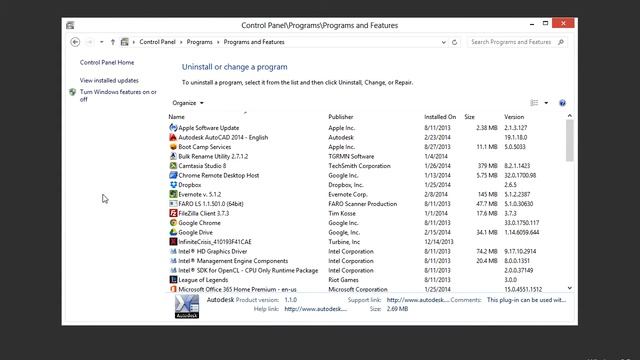Select the Chrome Remote Desktop Host icon
The height and width of the screenshot is (360, 640).
tap(173, 175)
